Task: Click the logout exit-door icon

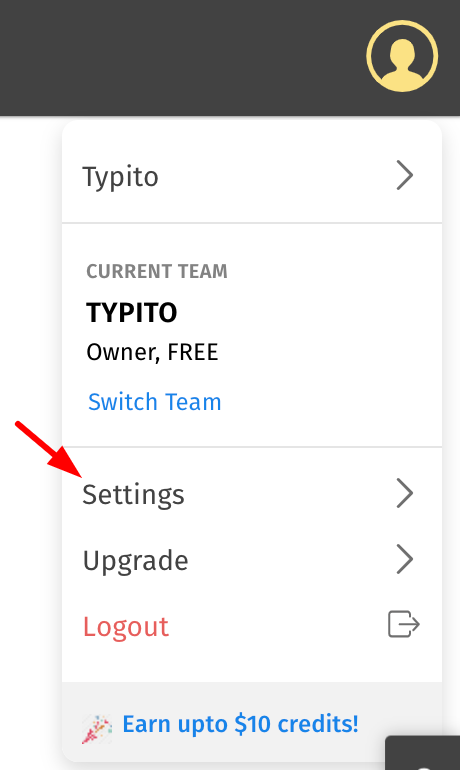Action: point(404,624)
